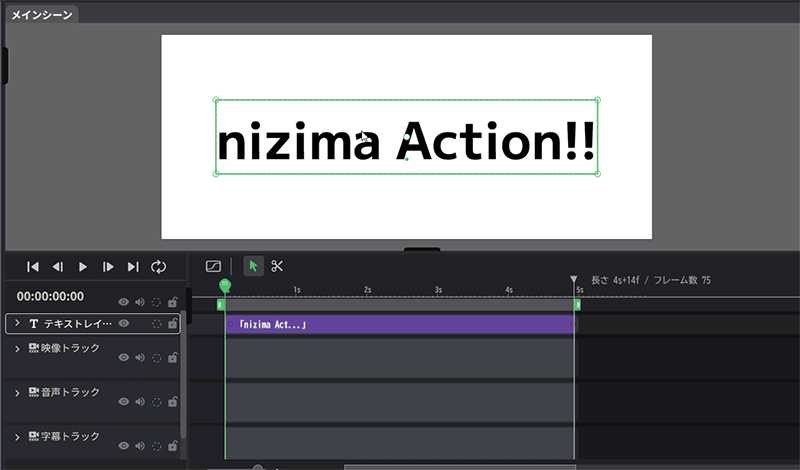Click the 2s mark on ruler
The width and height of the screenshot is (800, 470).
coord(367,290)
